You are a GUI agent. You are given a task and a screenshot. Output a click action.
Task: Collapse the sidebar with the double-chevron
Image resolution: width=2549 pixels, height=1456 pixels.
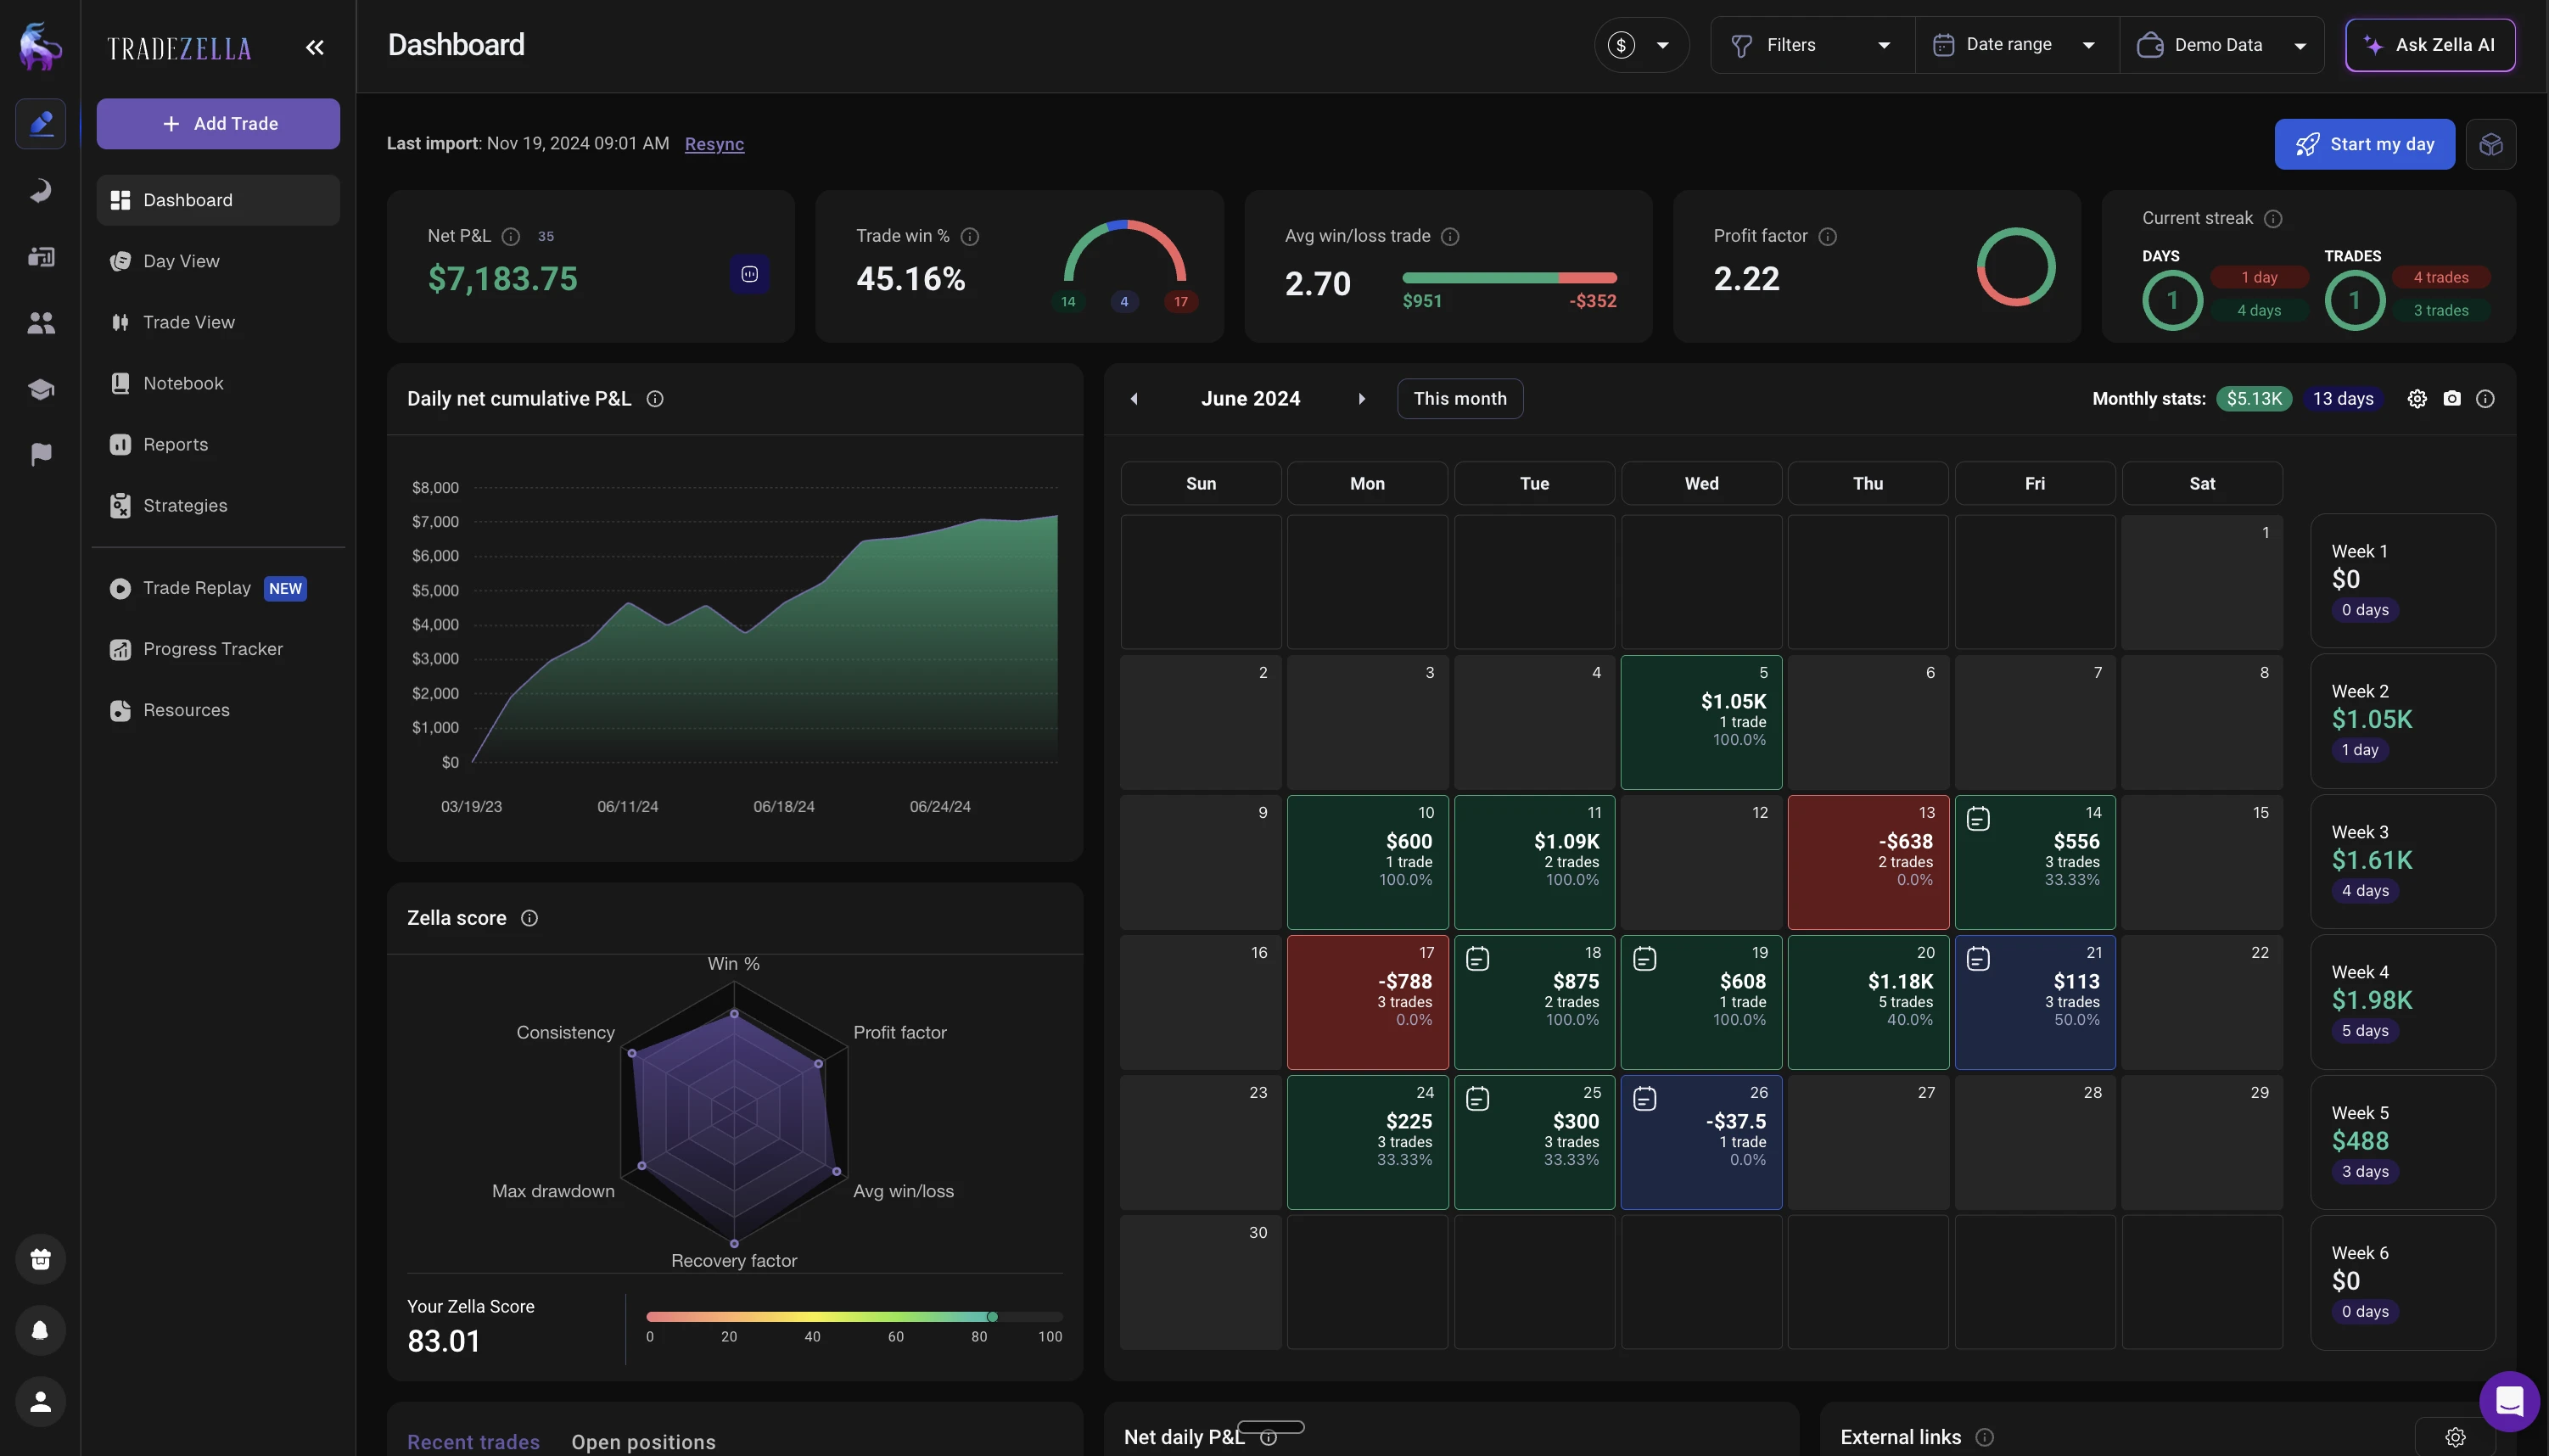[315, 46]
